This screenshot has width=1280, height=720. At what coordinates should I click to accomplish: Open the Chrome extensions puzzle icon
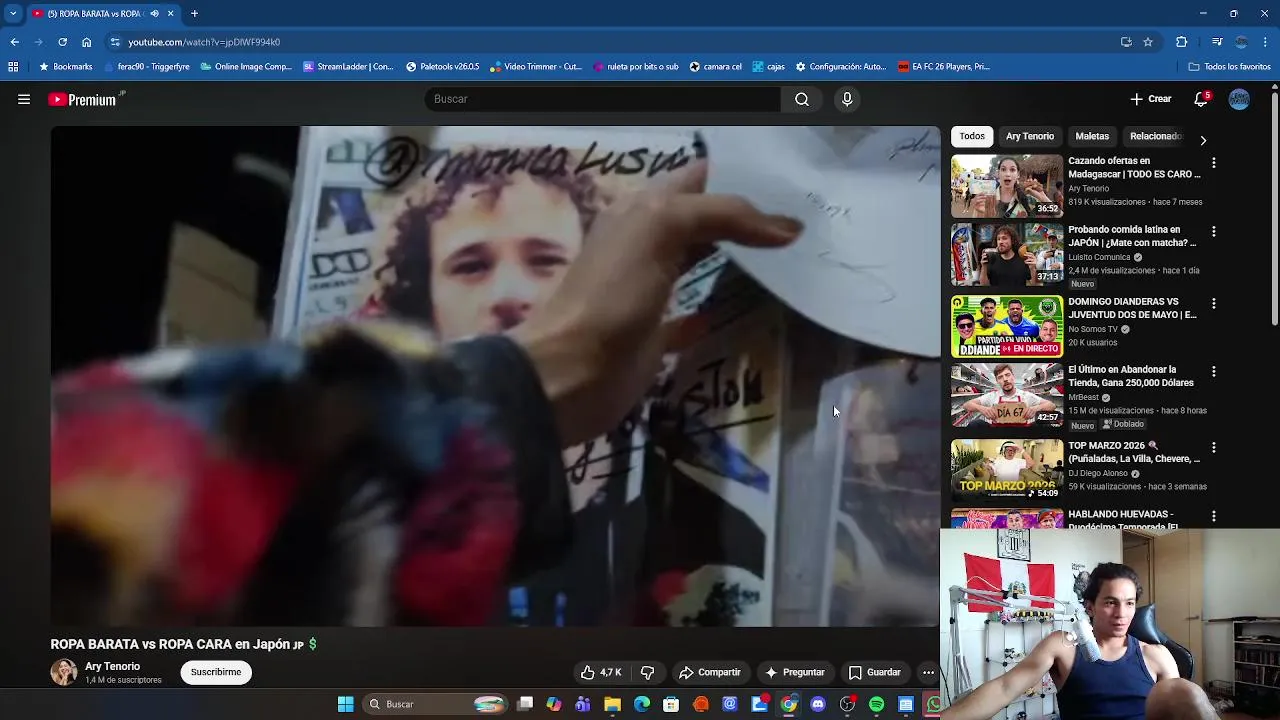[1181, 42]
